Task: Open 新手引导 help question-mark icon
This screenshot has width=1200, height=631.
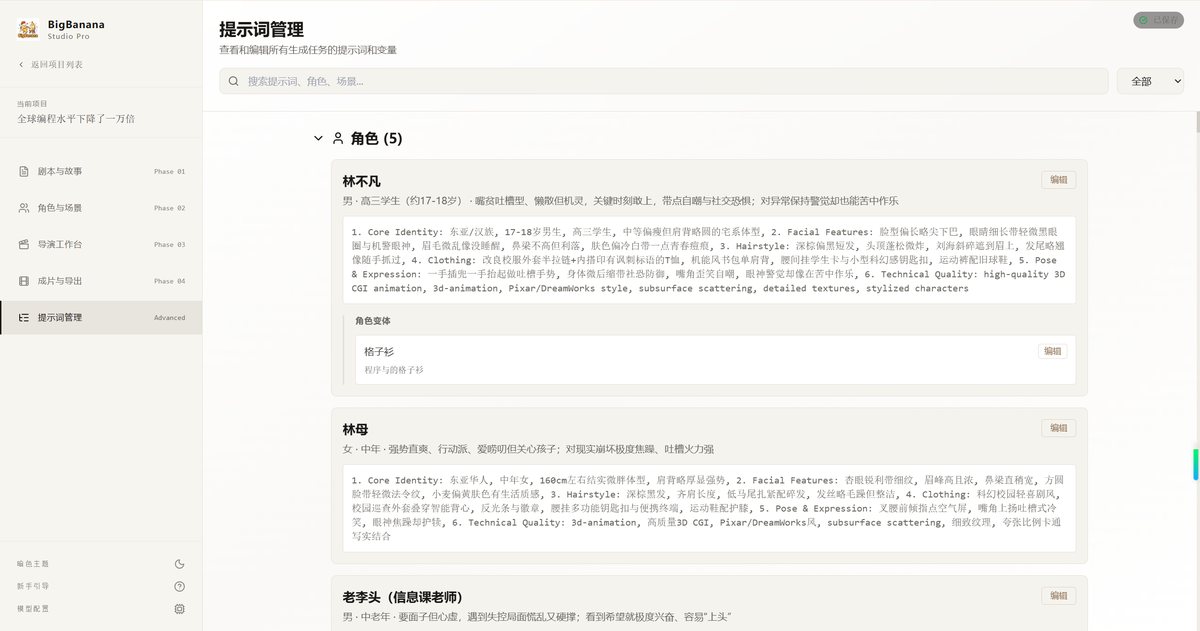Action: (180, 586)
